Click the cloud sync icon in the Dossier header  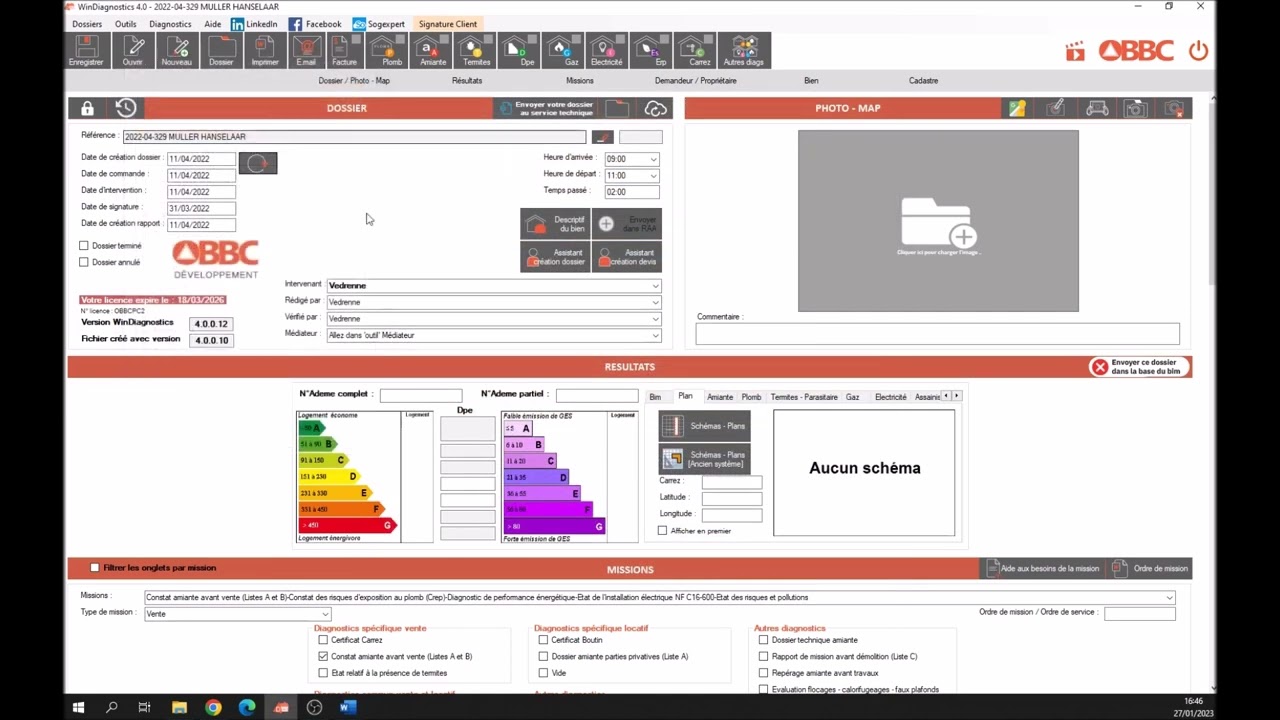click(656, 108)
